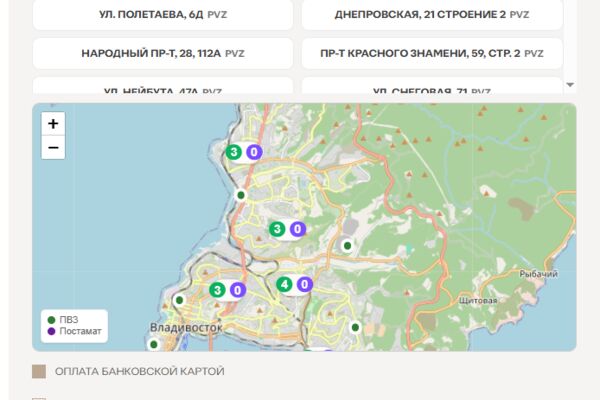Click purple 0 cluster in map center
Screen dimensions: 600x400
(x=298, y=229)
